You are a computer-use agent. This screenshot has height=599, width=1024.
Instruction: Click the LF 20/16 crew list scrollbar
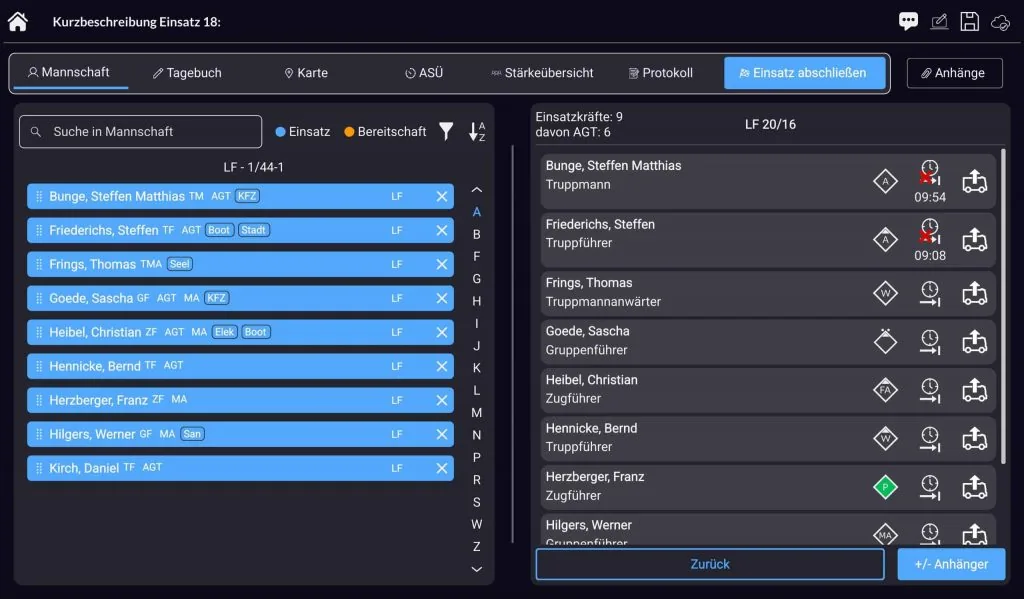(x=1003, y=306)
